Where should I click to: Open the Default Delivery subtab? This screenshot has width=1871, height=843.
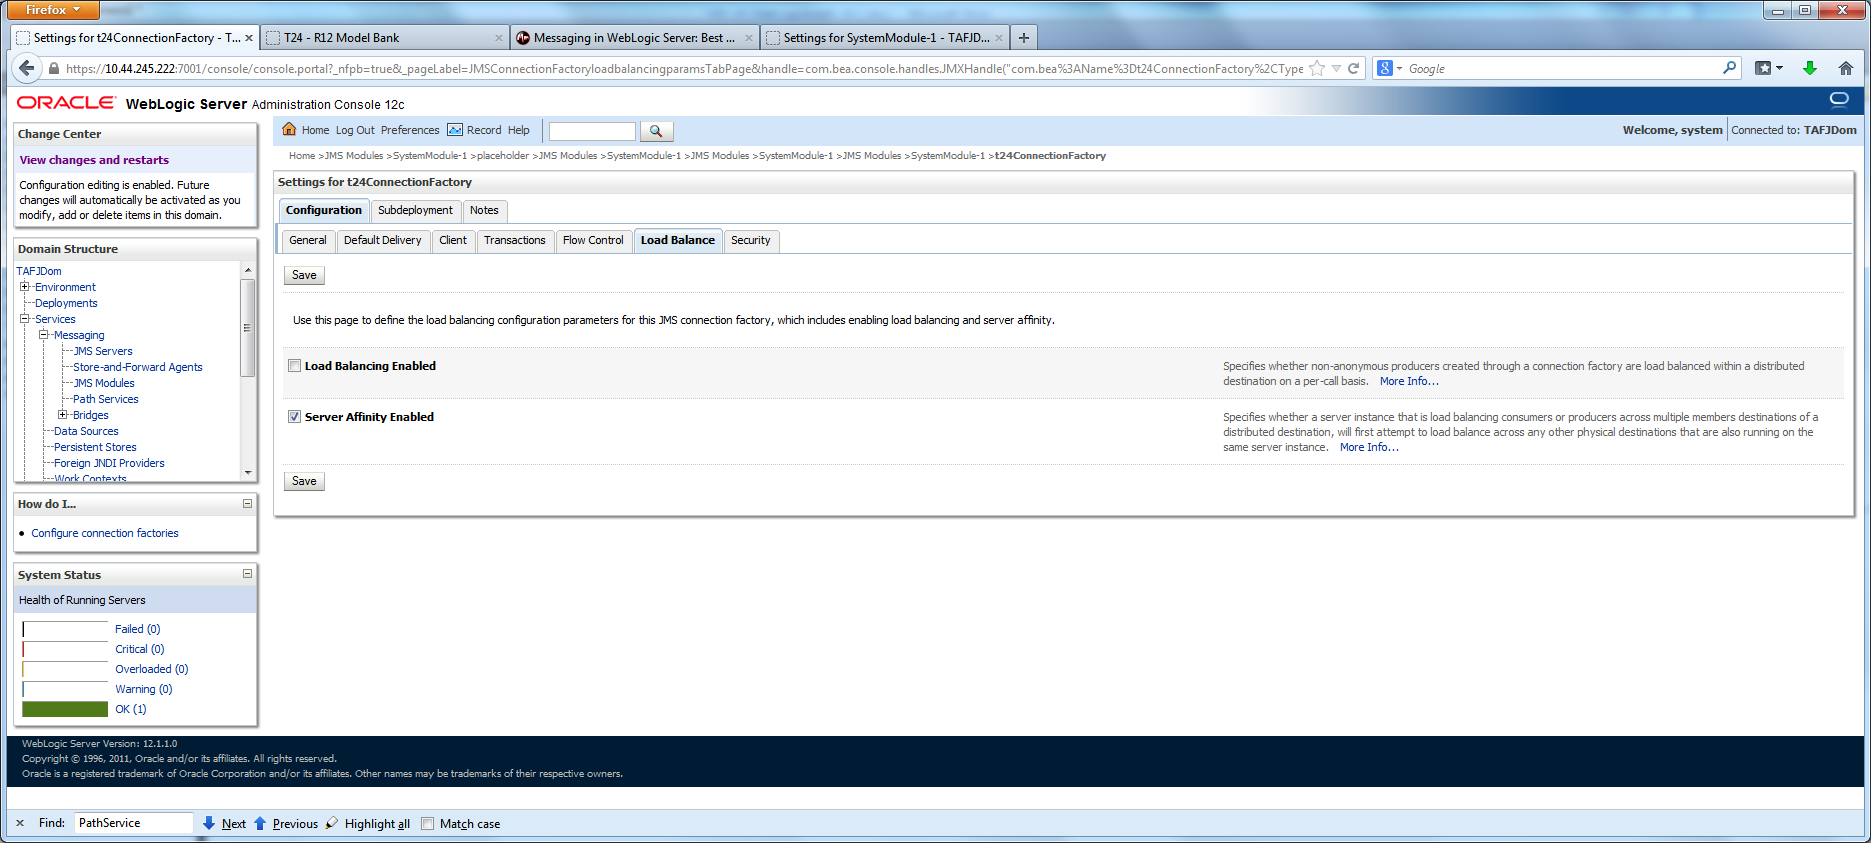(x=382, y=240)
